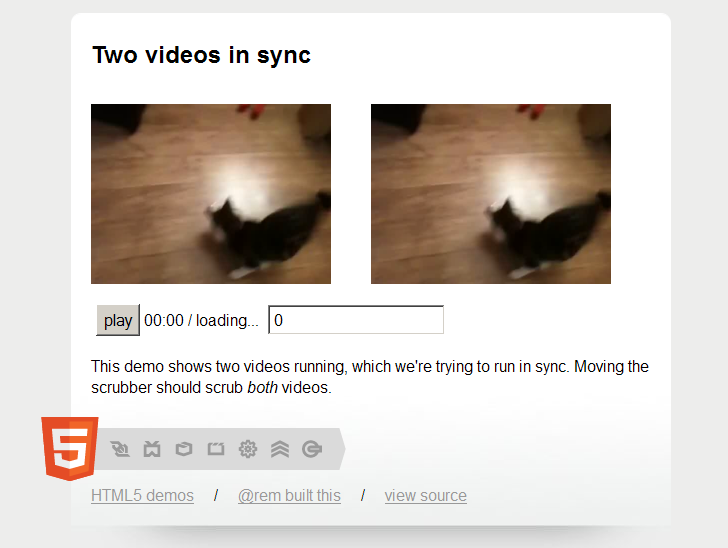Image resolution: width=728 pixels, height=548 pixels.
Task: Click the italic word both
Action: [x=262, y=387]
